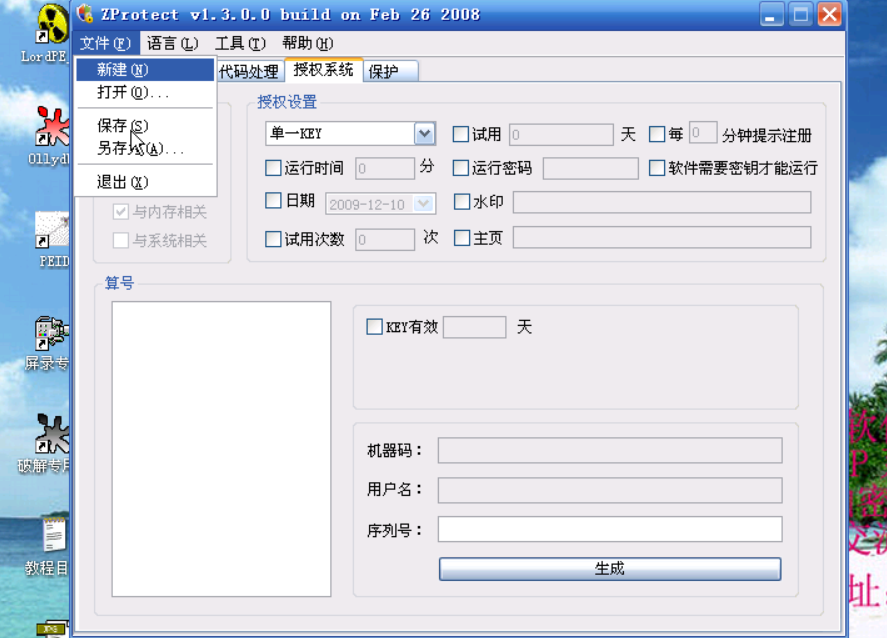Choose 新建(N) from the file menu
The height and width of the screenshot is (638, 887).
(122, 70)
